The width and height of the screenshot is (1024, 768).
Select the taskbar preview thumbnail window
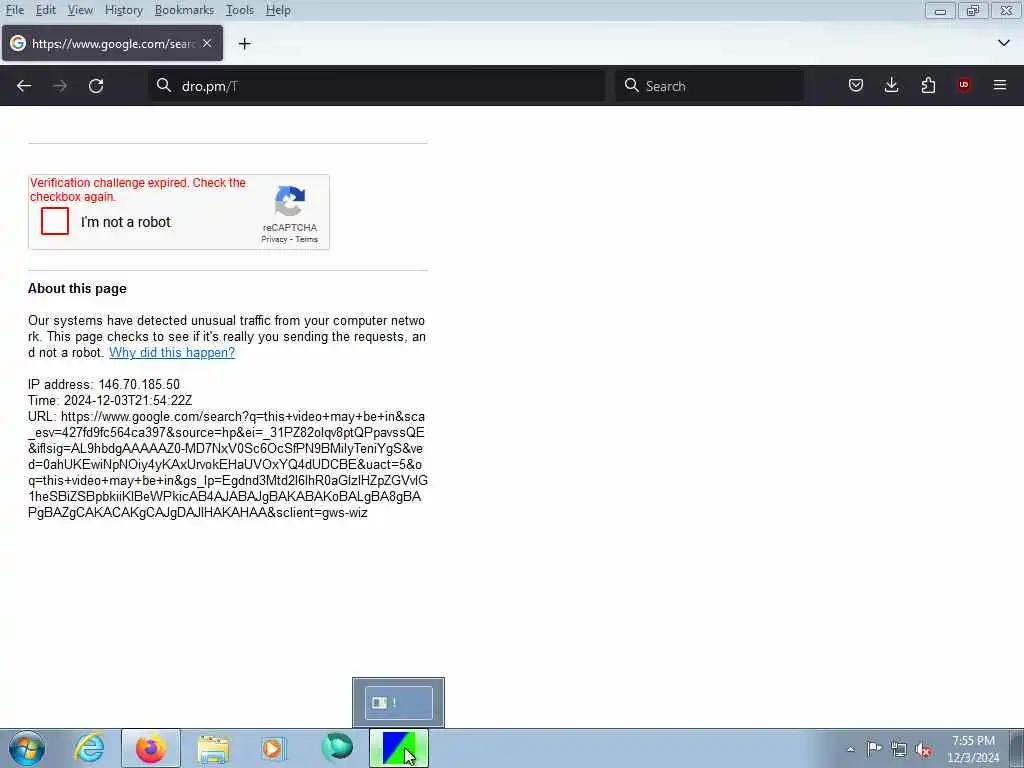click(398, 703)
